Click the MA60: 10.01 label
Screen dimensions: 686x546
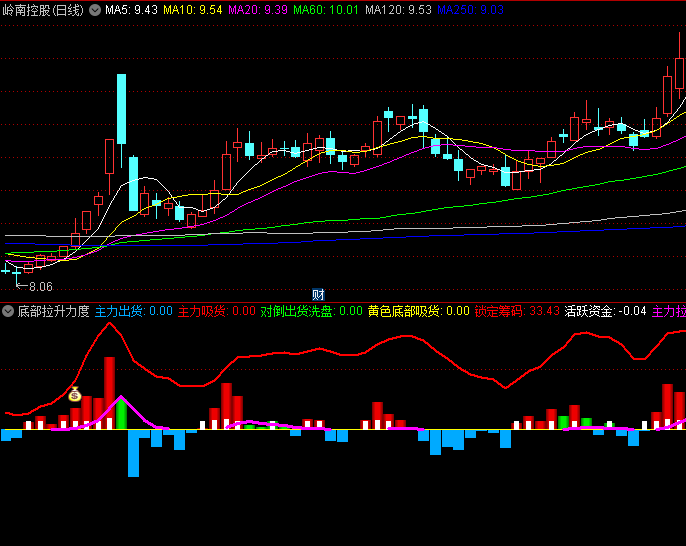click(326, 10)
